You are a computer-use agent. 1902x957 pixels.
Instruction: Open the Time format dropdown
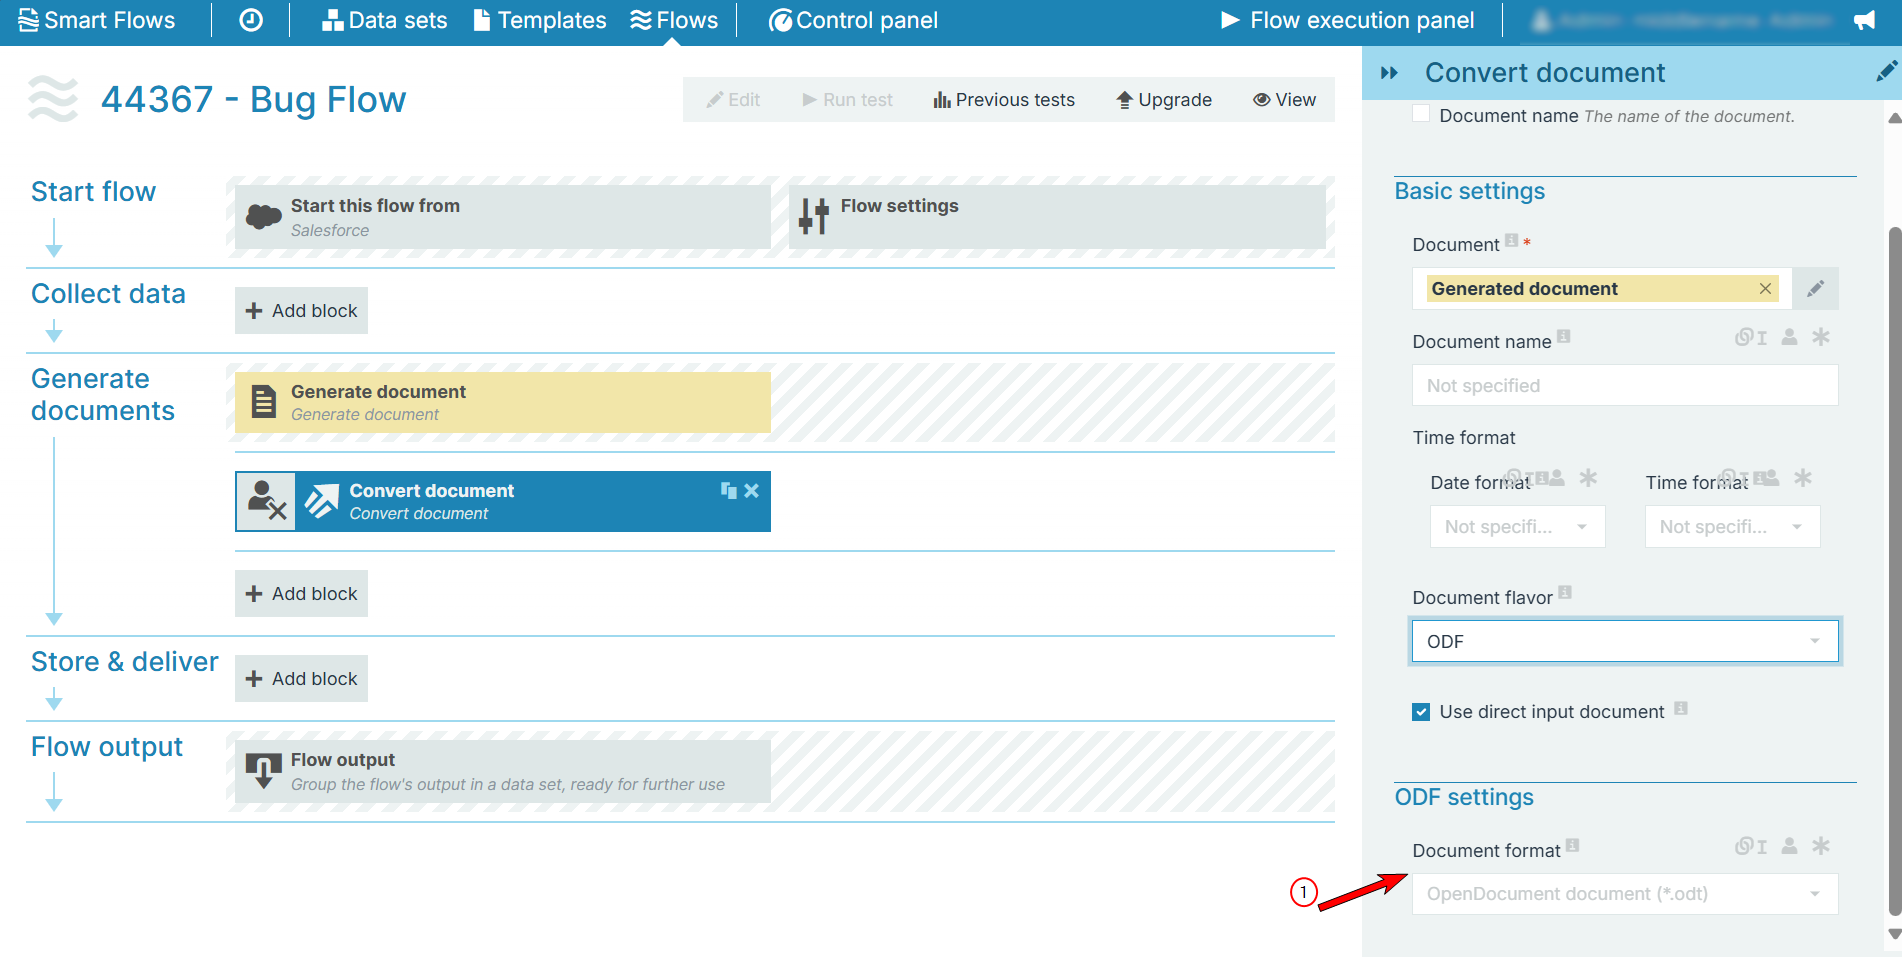point(1732,527)
